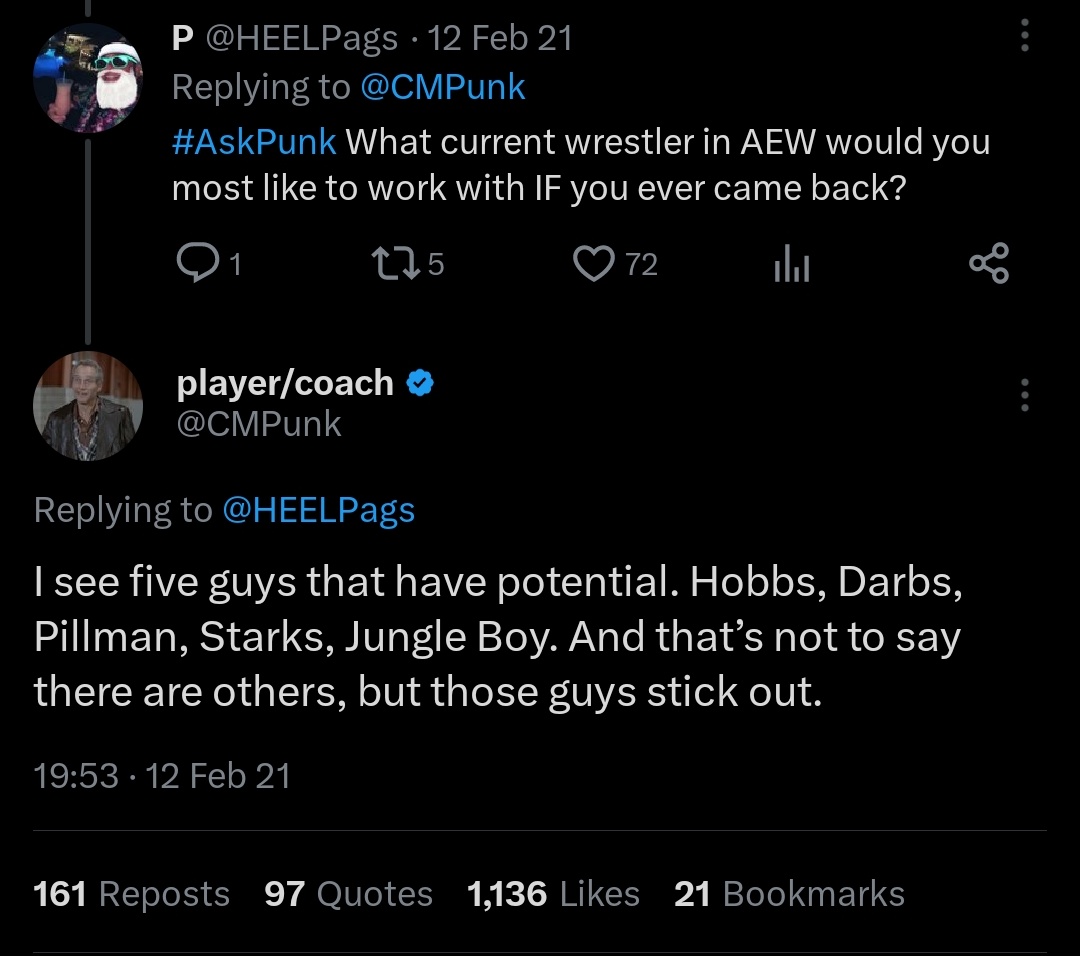Open CMPunk profile avatar picture
This screenshot has width=1080, height=956.
pyautogui.click(x=88, y=405)
